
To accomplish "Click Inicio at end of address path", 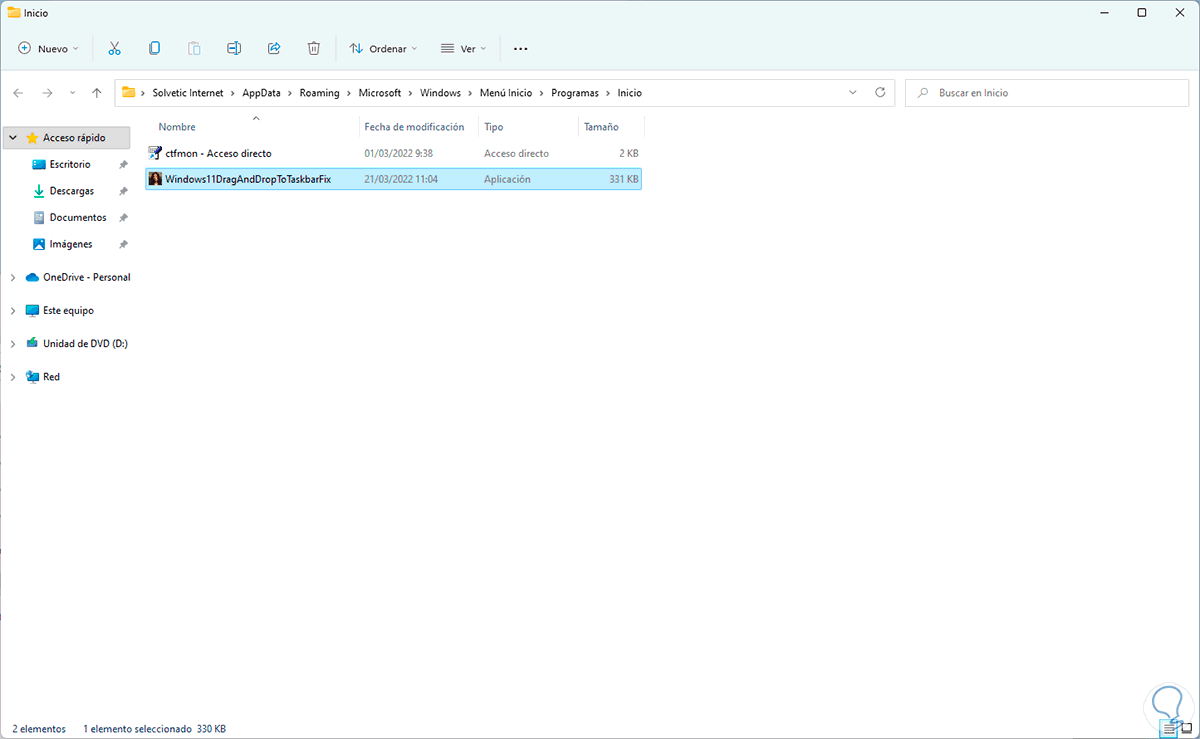I will click(x=629, y=92).
